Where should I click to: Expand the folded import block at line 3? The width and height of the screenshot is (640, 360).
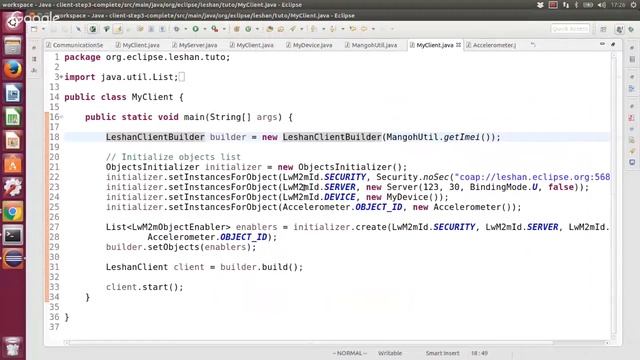(62, 77)
